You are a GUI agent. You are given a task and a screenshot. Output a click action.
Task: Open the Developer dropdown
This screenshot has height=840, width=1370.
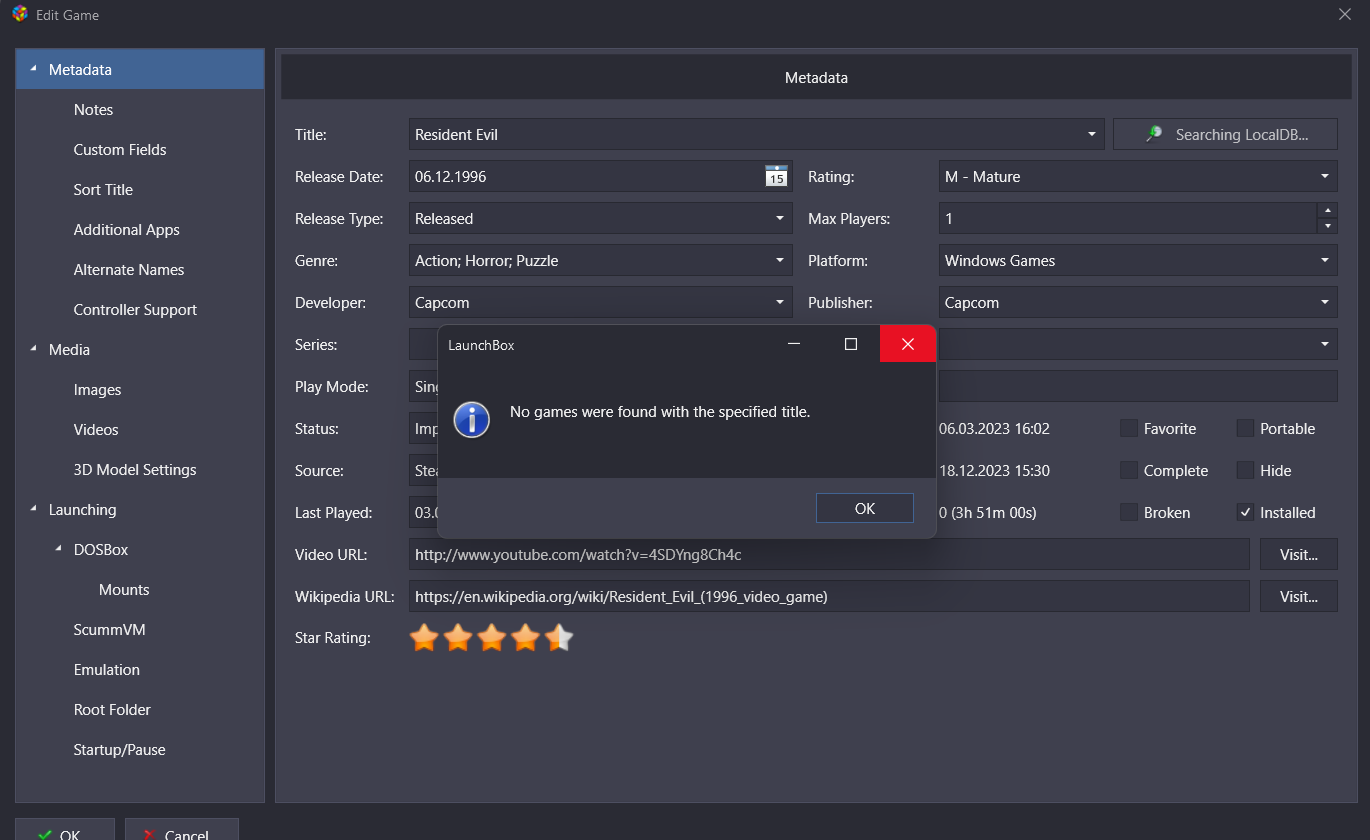[x=780, y=302]
